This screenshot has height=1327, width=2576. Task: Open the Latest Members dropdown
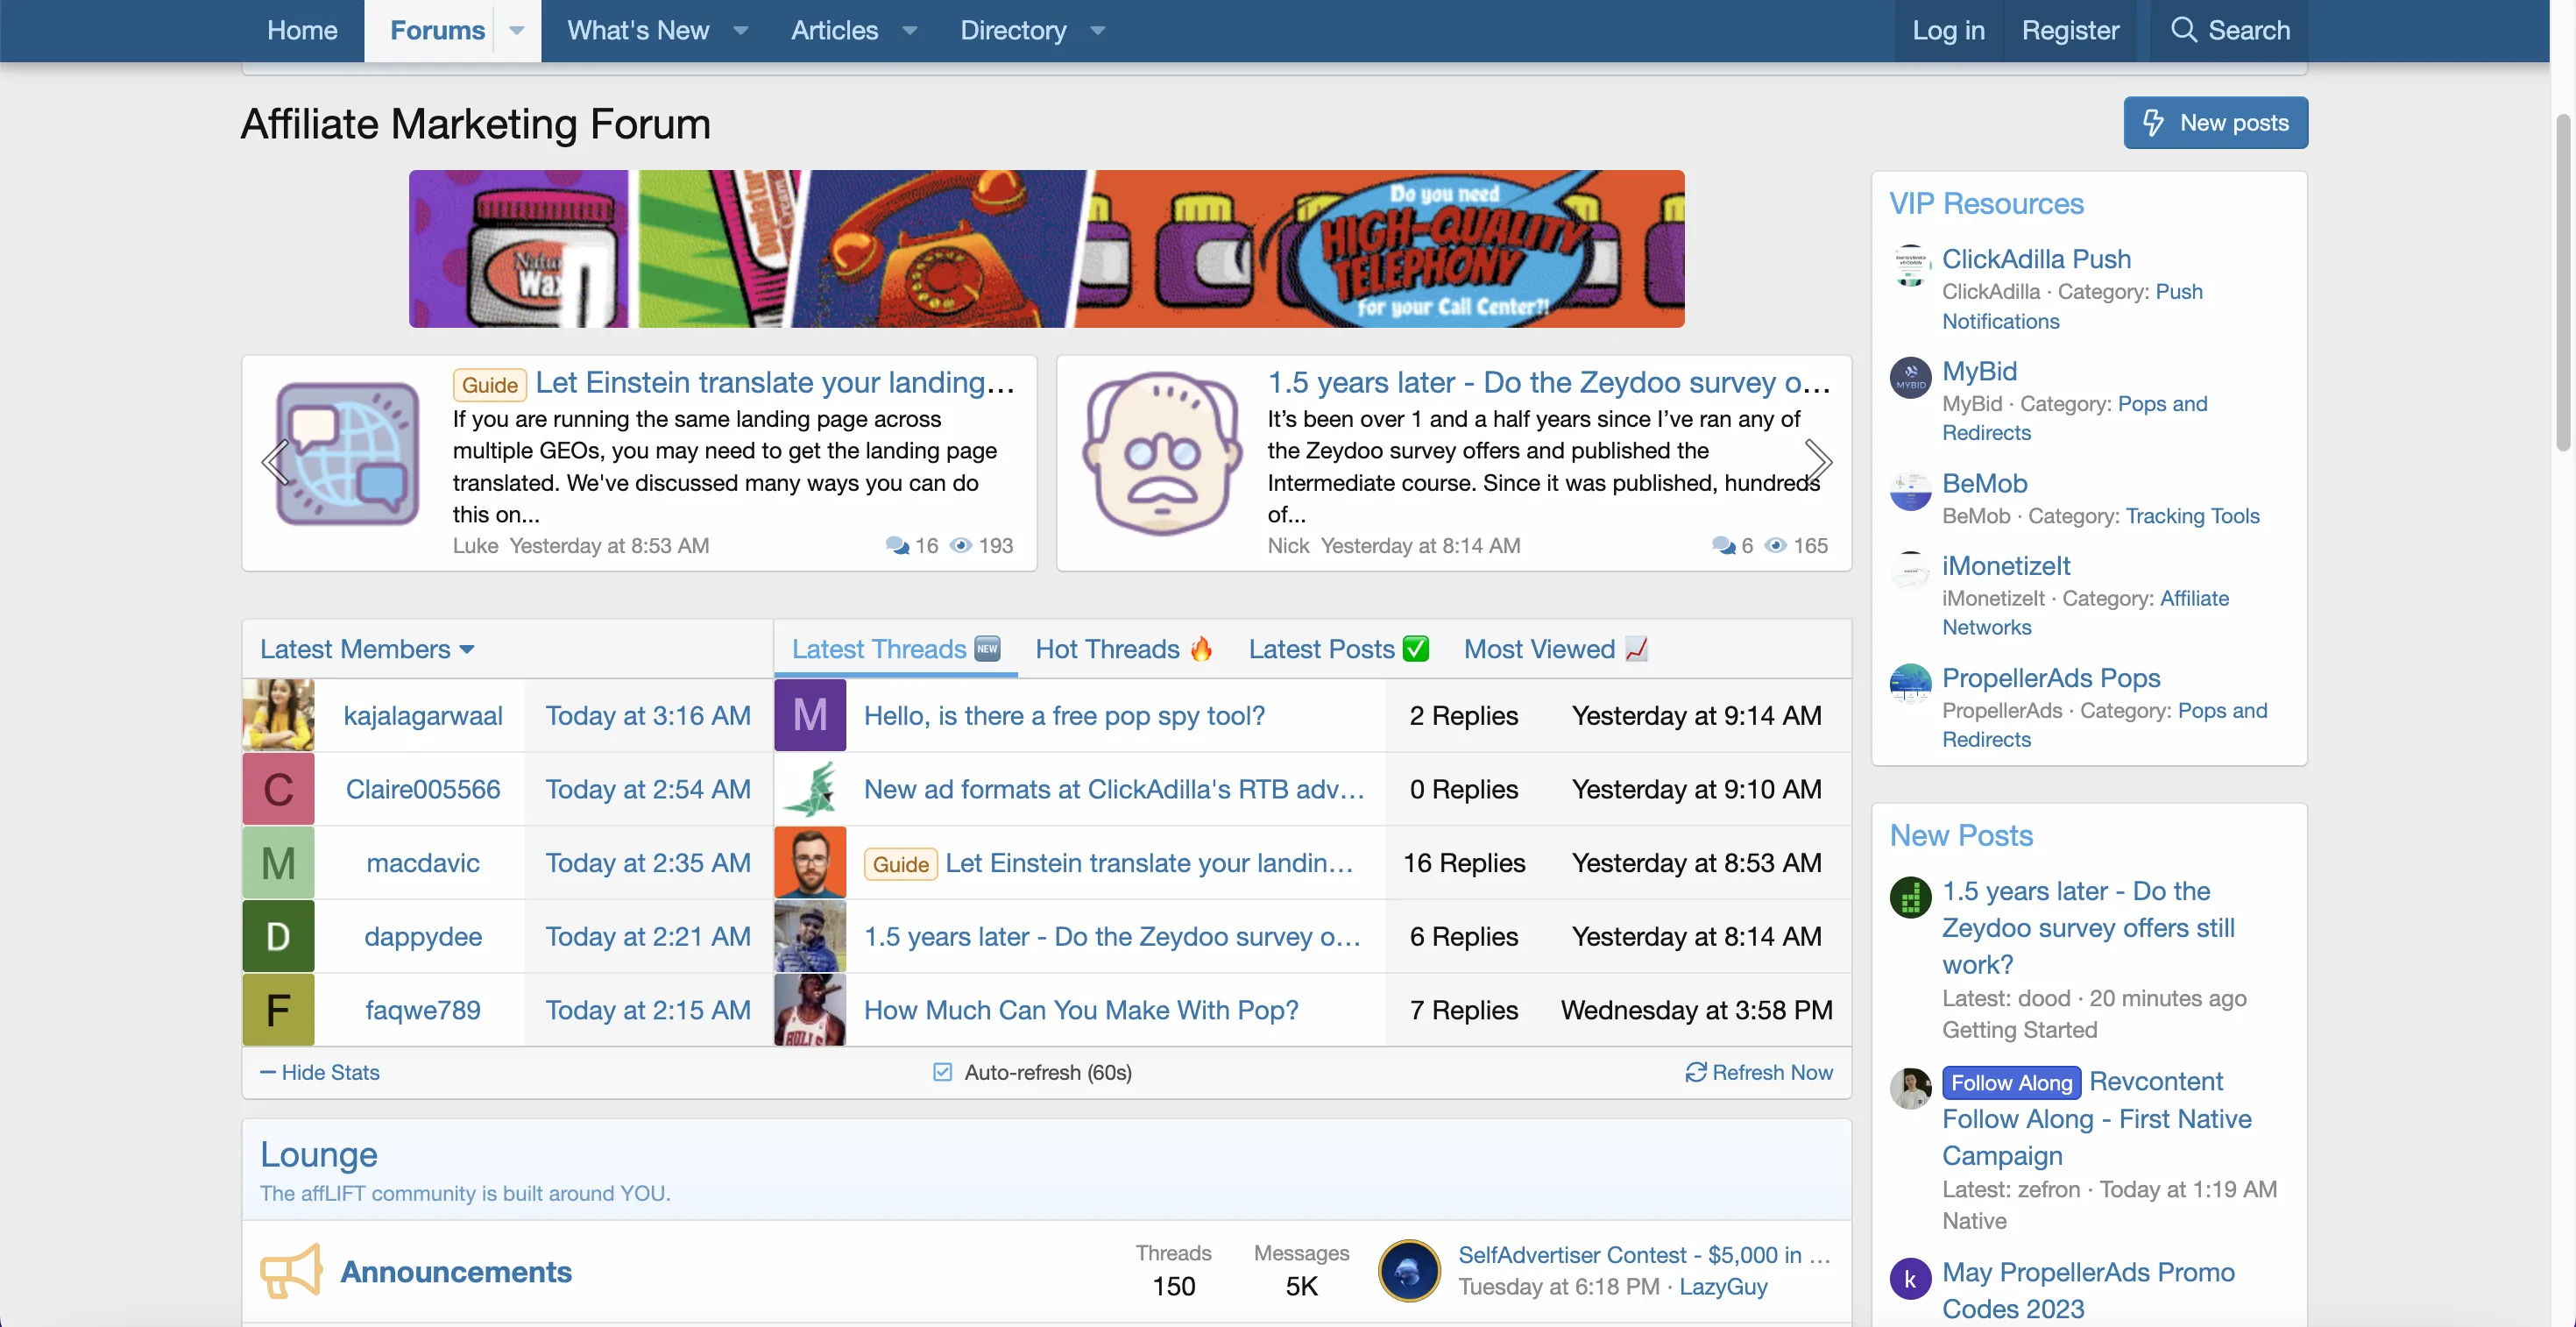[x=367, y=649]
